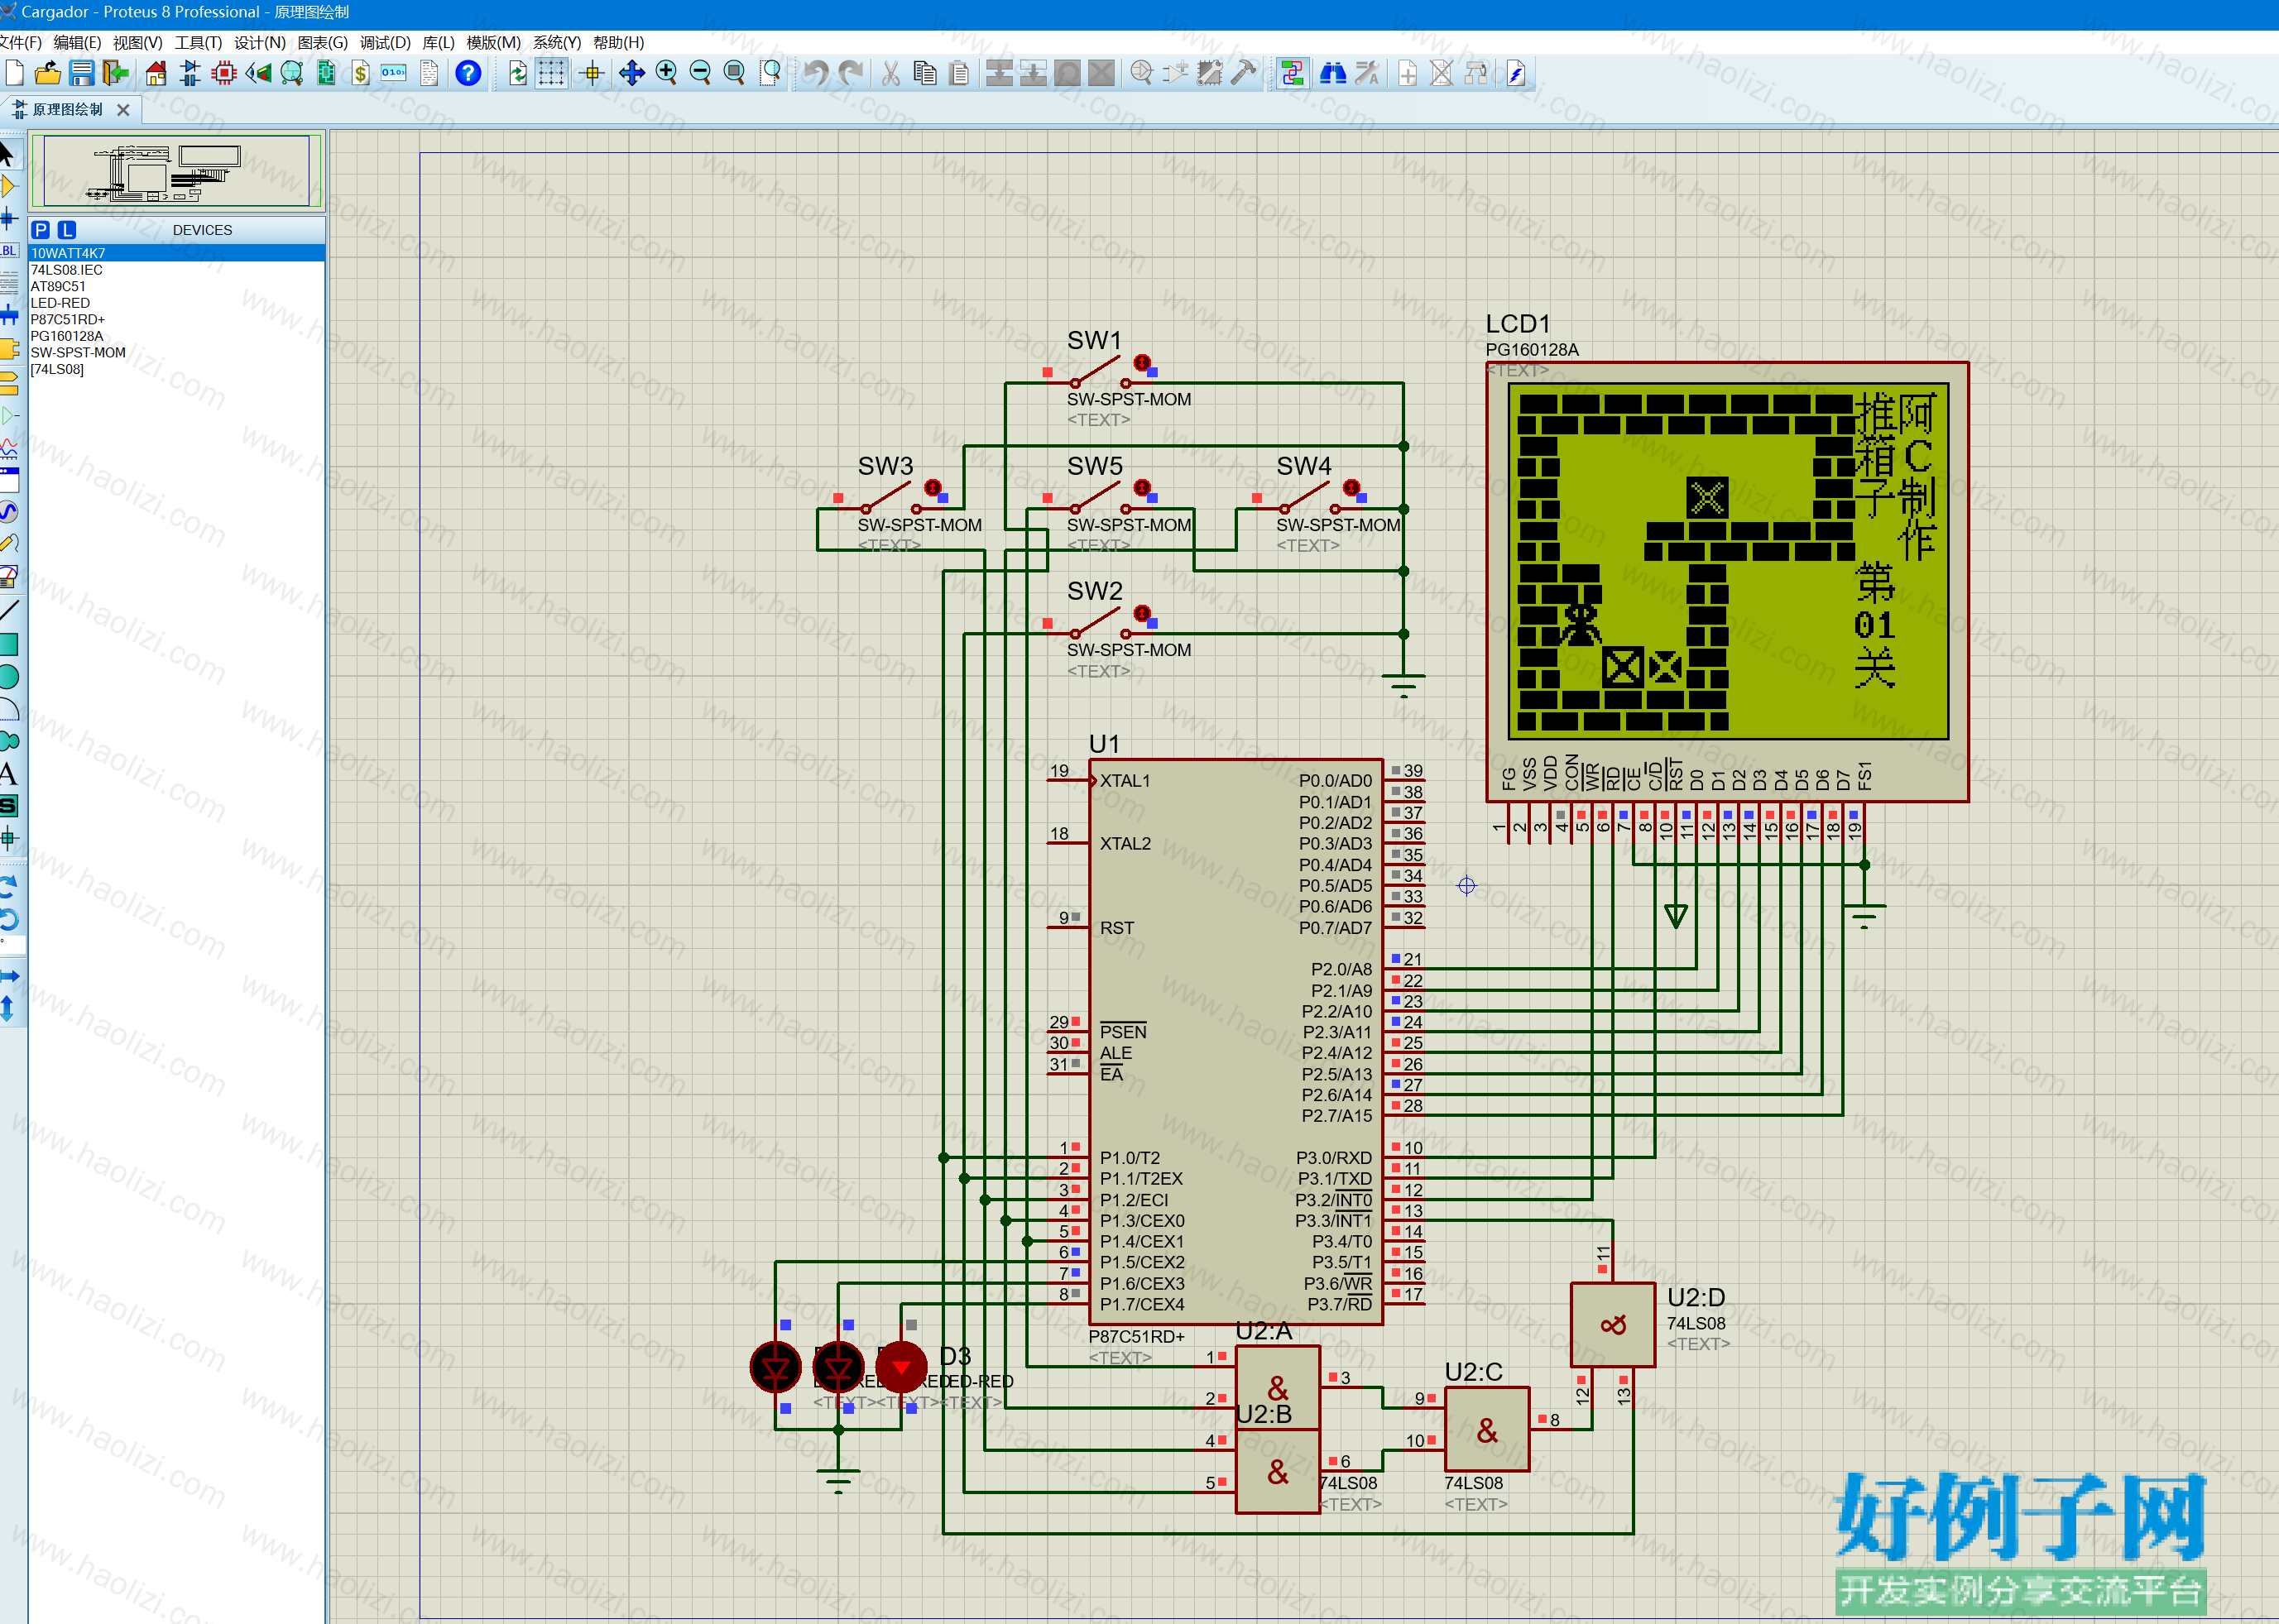Click the Pan move arrows icon
The height and width of the screenshot is (1624, 2279).
click(632, 73)
